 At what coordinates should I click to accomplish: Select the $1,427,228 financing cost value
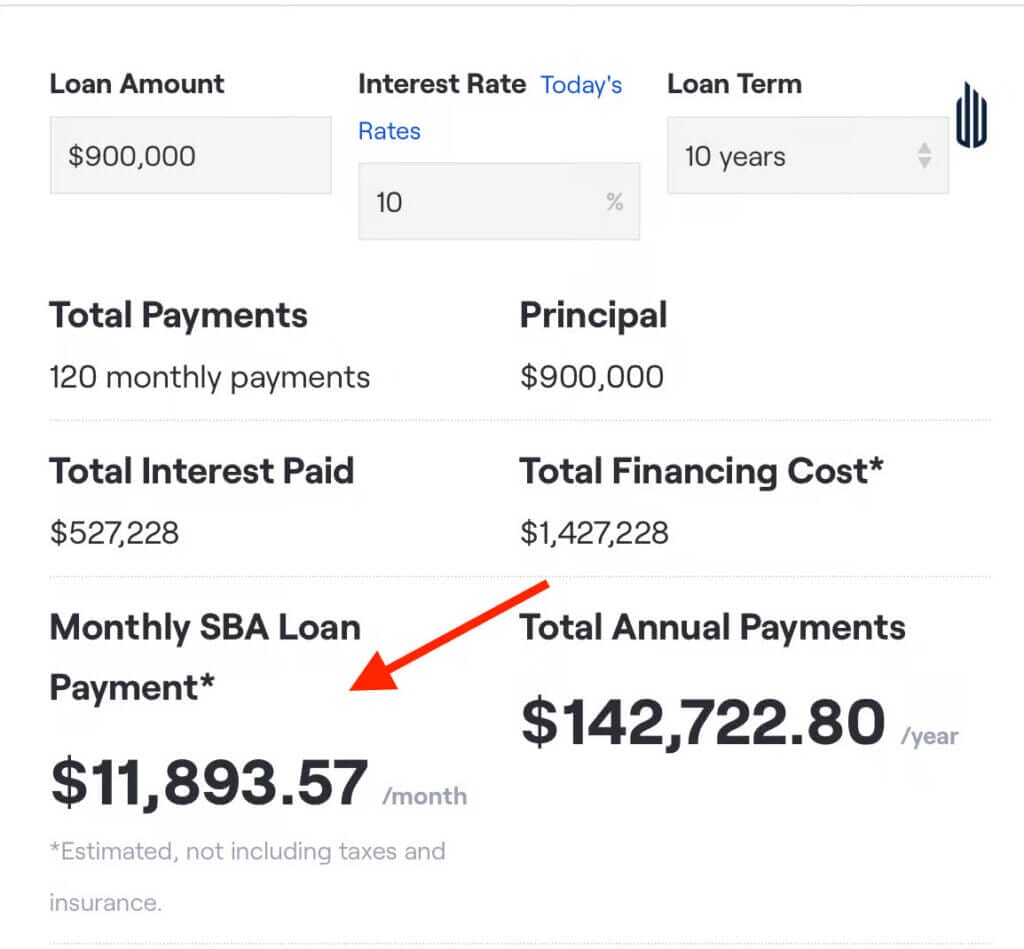594,532
